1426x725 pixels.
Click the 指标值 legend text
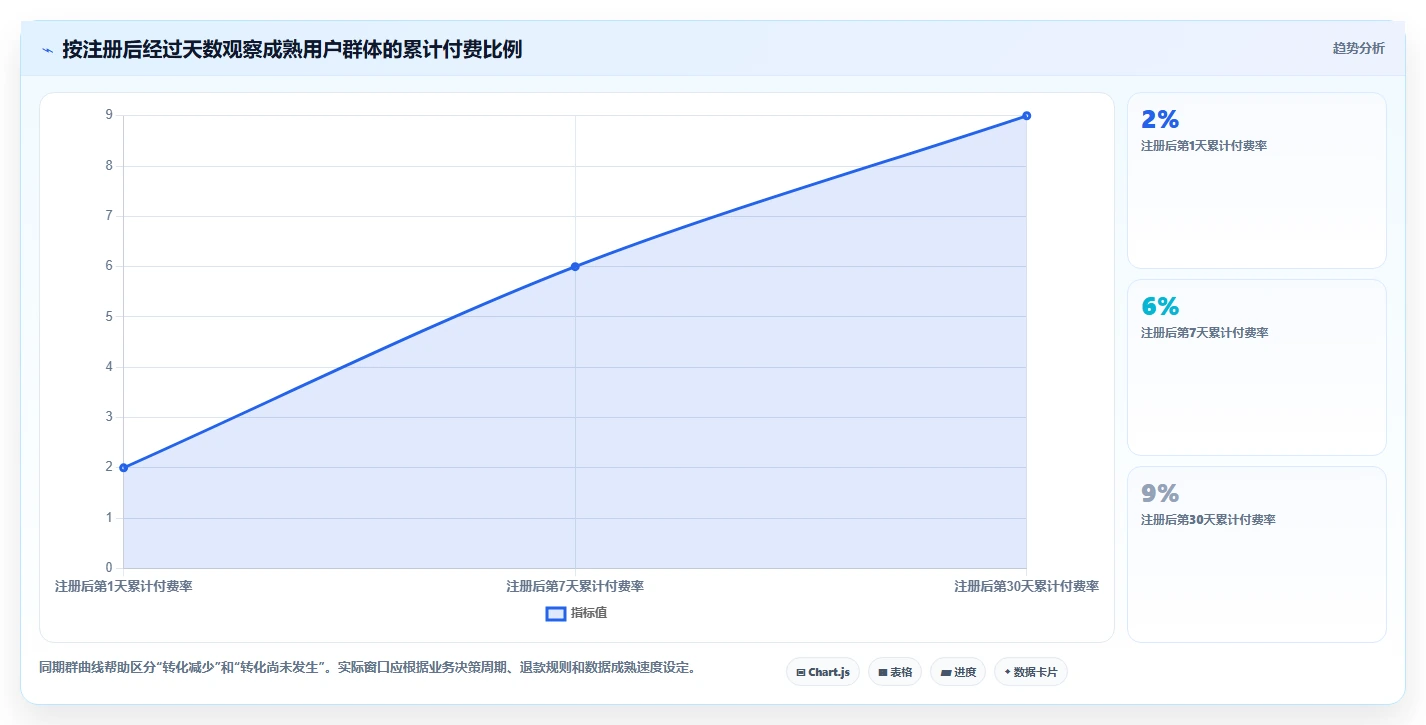[589, 613]
